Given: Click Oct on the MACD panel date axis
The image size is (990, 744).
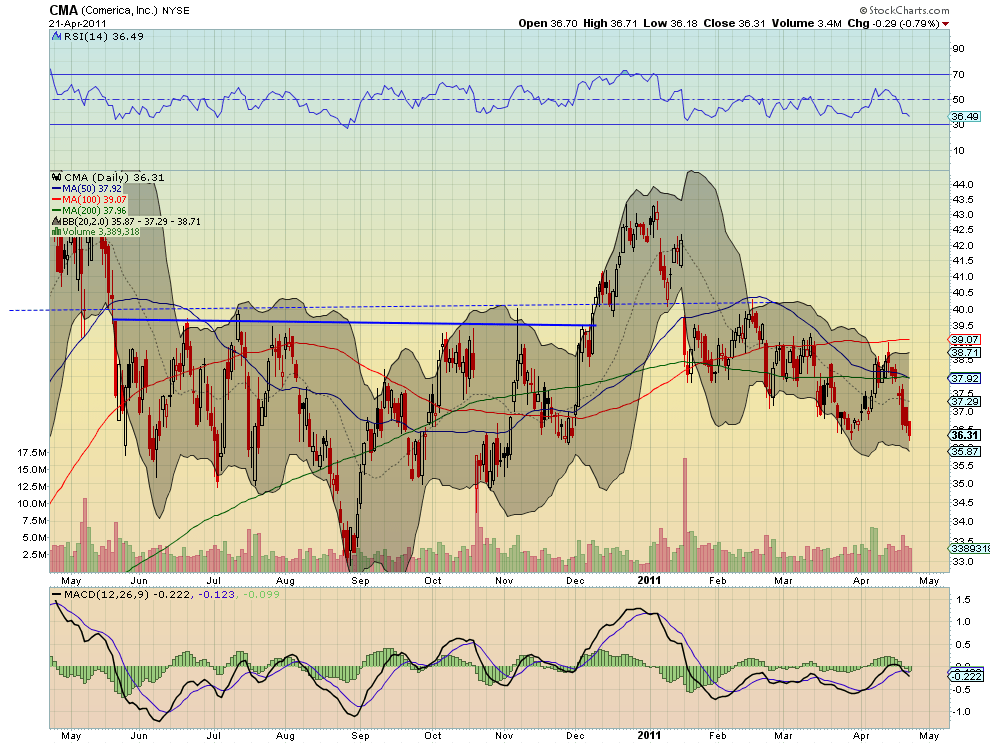Looking at the screenshot, I should click(432, 735).
